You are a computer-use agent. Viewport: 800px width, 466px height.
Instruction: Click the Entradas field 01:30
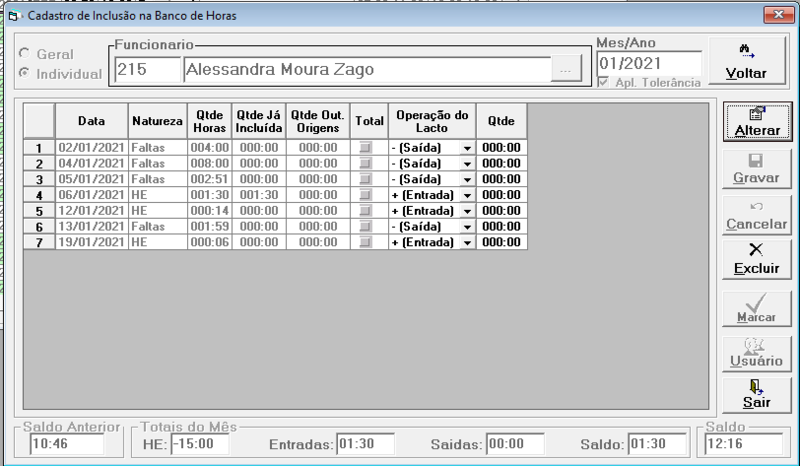click(366, 444)
